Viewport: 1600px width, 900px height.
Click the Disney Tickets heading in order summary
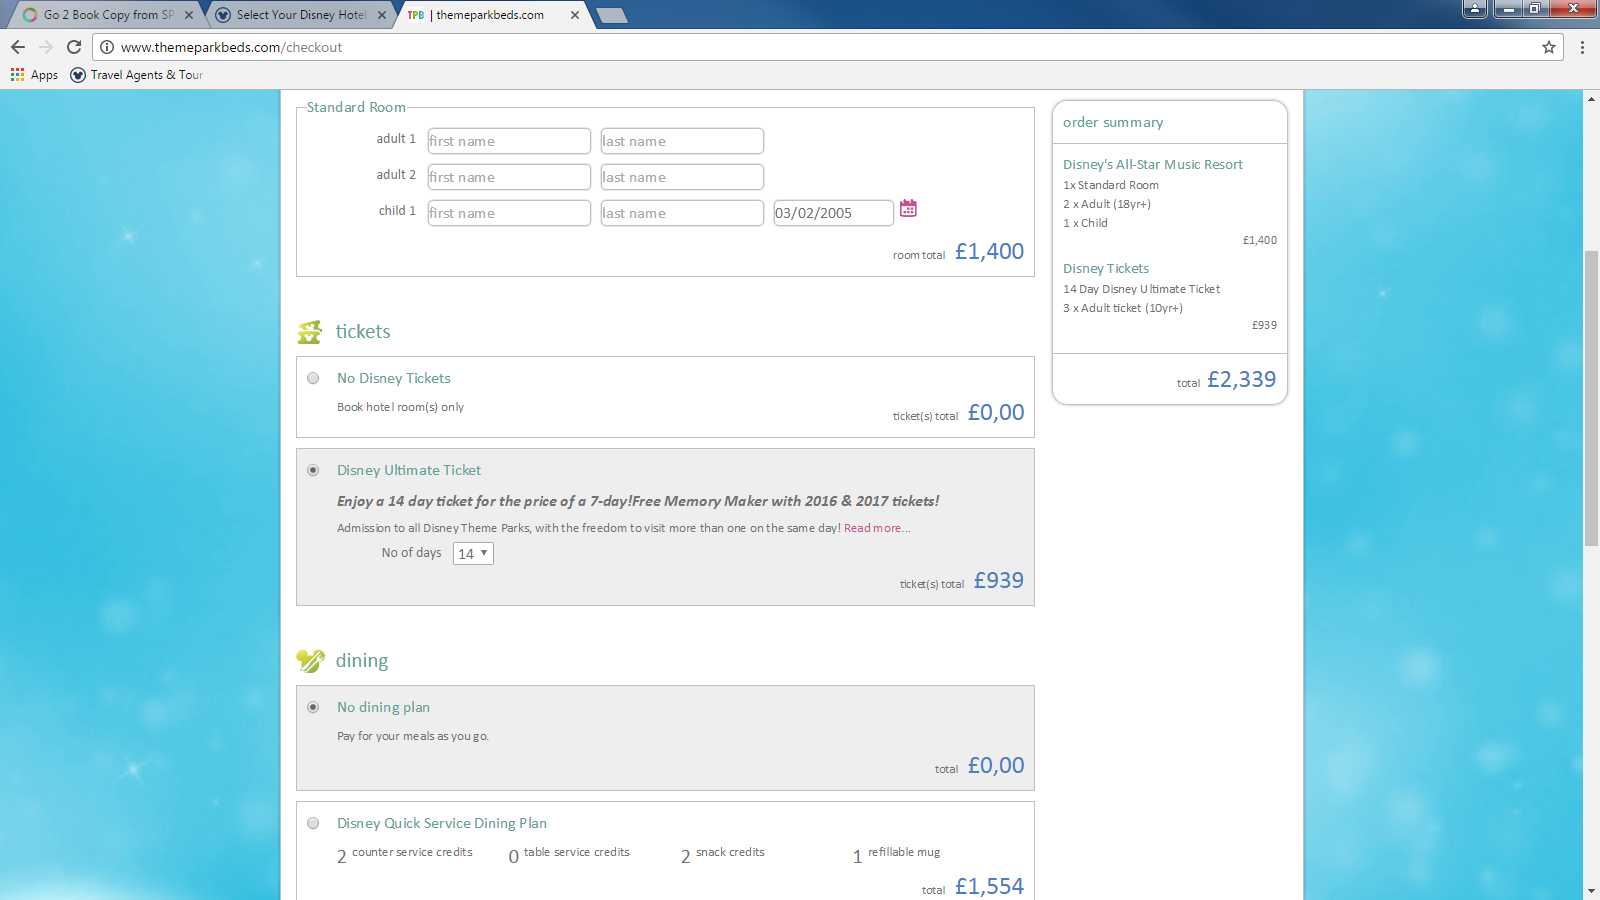coord(1106,268)
